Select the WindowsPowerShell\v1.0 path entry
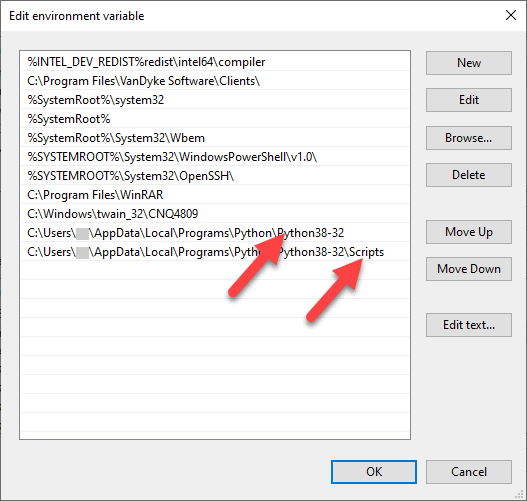 click(x=215, y=157)
